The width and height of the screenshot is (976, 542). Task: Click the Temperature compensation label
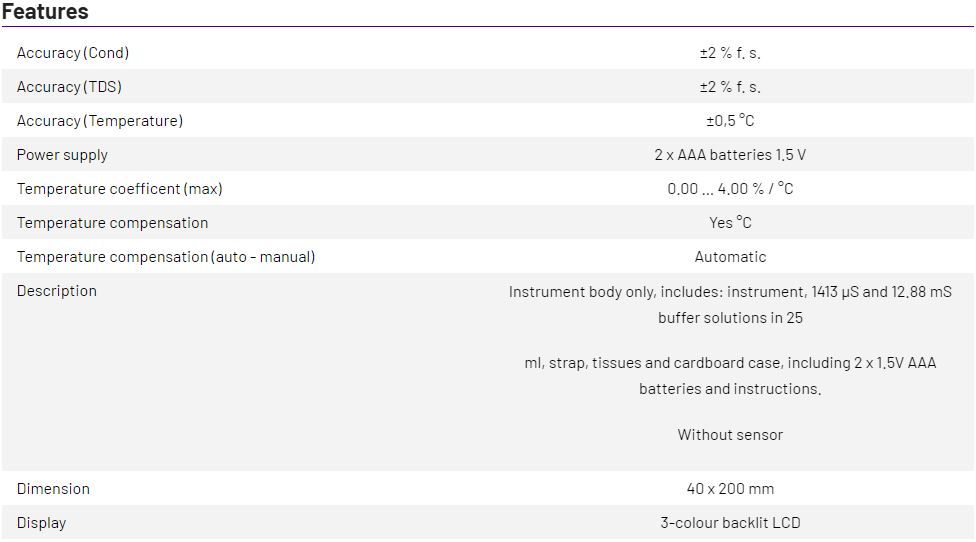click(x=113, y=223)
